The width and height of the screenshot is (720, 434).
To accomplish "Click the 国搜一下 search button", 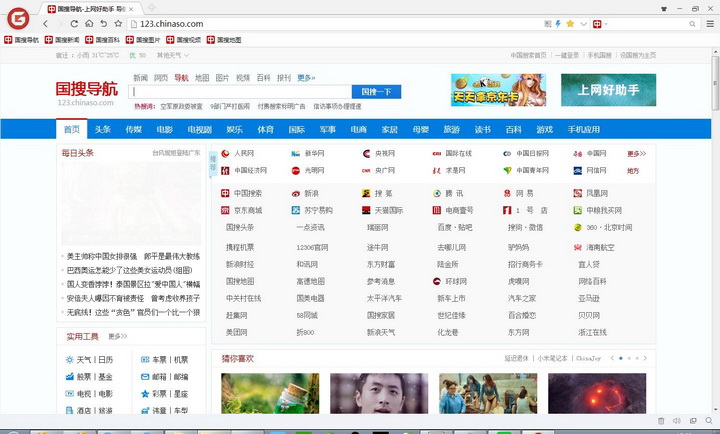I will point(377,92).
